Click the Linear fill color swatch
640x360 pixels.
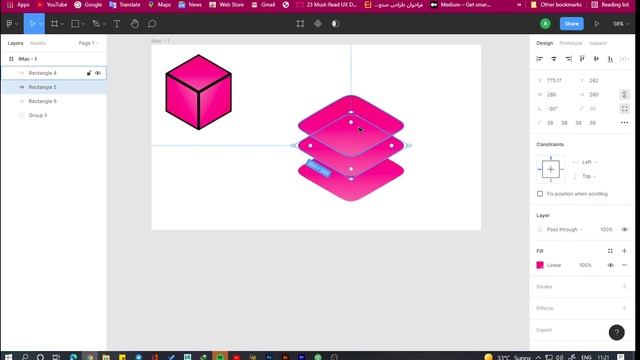pyautogui.click(x=540, y=265)
